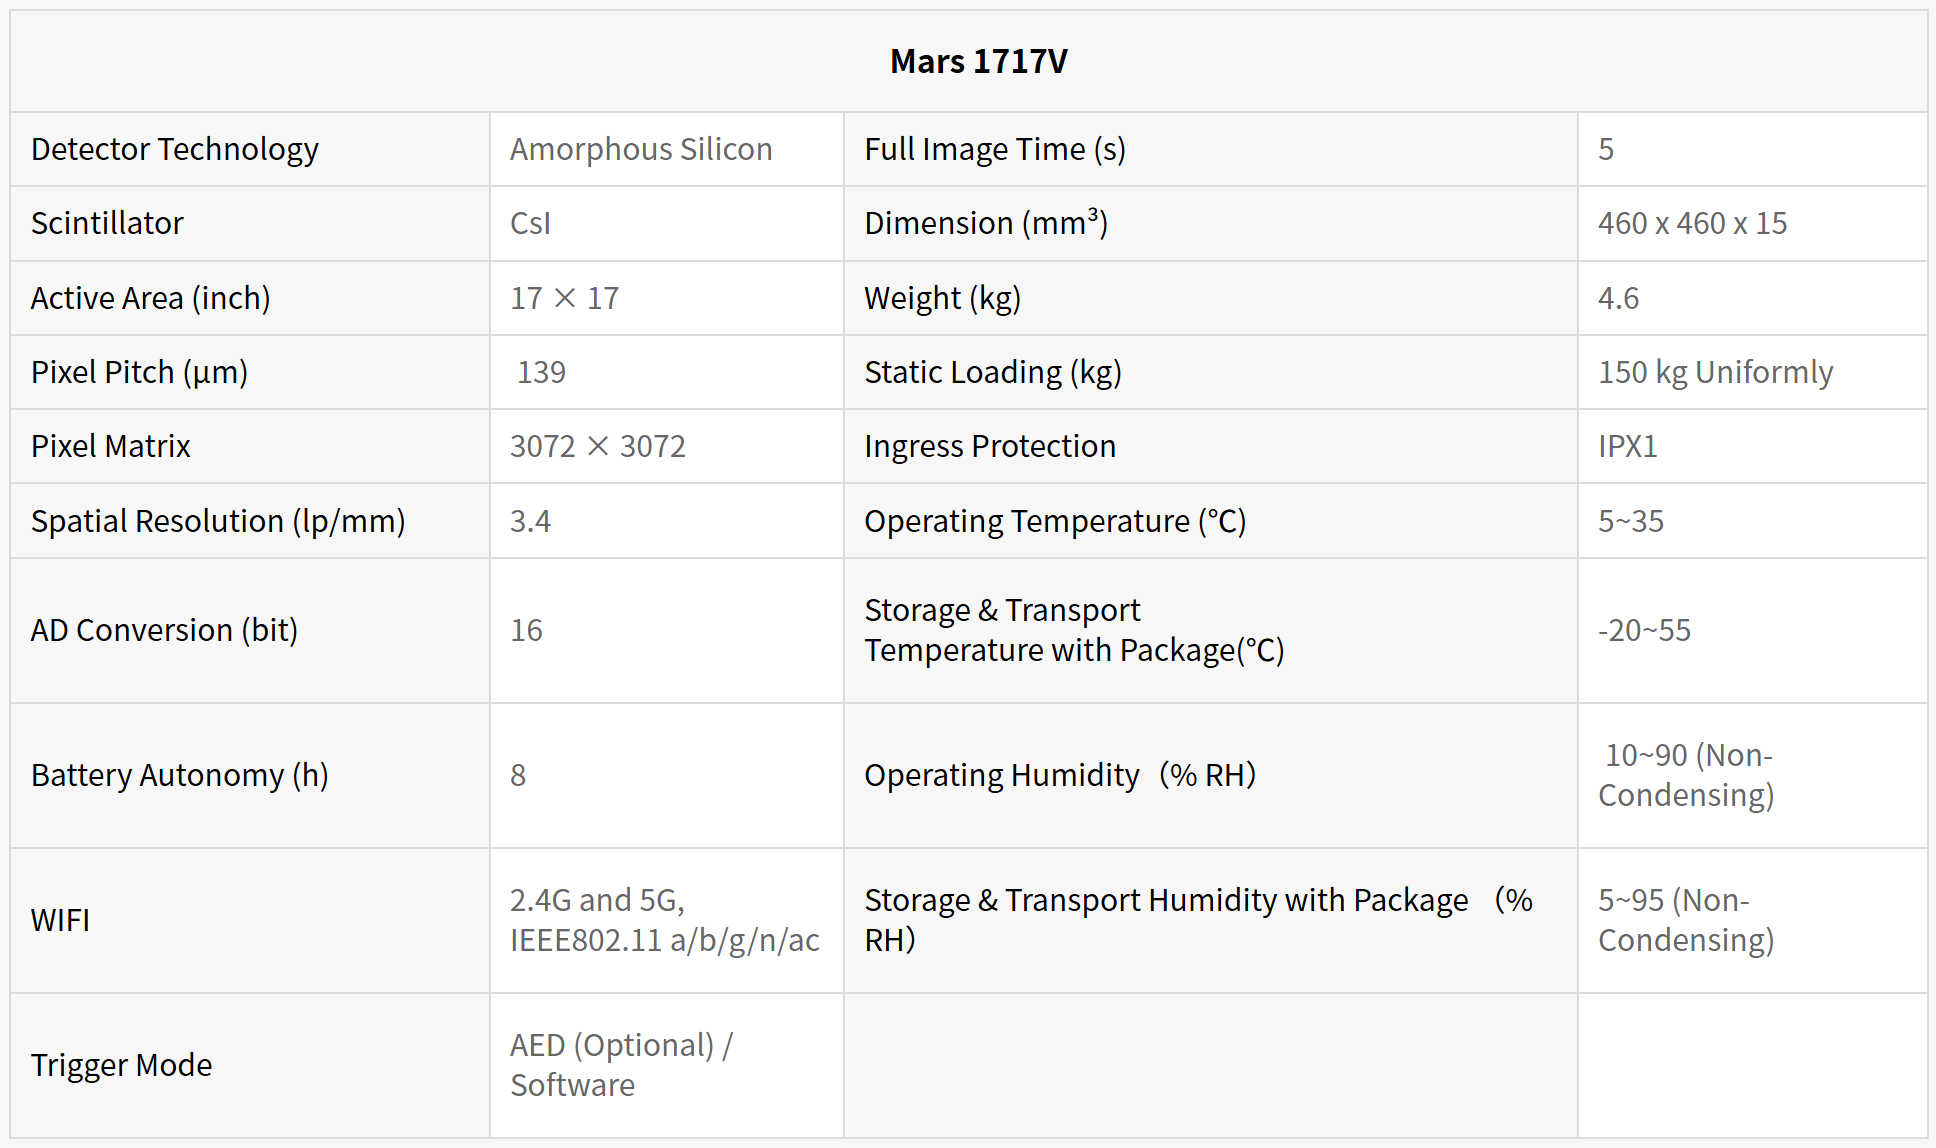Viewport: 1936px width, 1148px height.
Task: Select the Battery Autonomy 8 value
Action: 518,775
